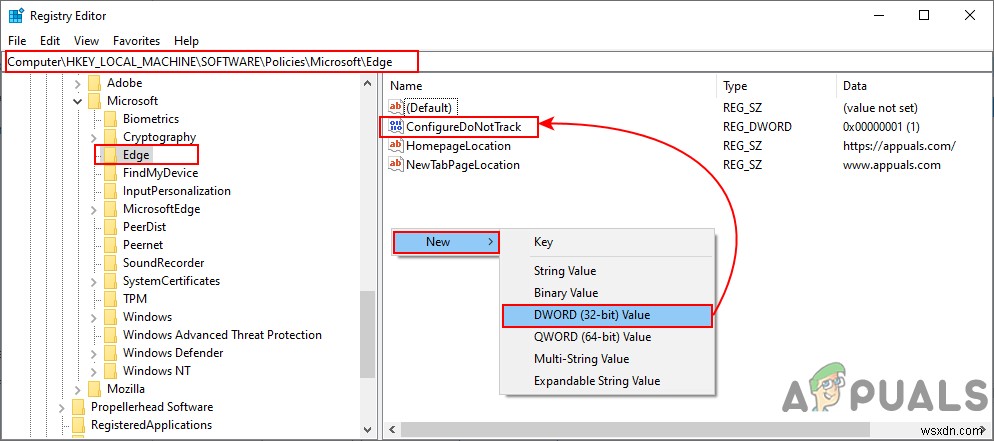Screen dimensions: 994x441
Task: Select the Edge key in tree
Action: pos(136,155)
